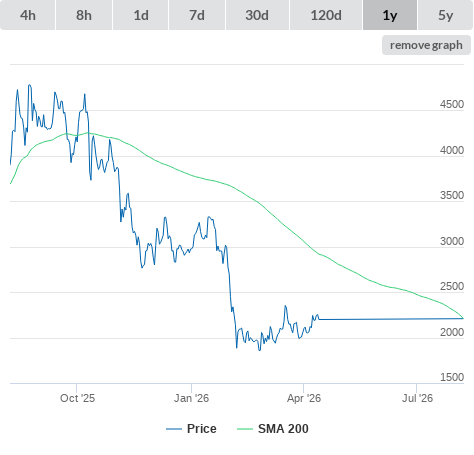Click the remove graph button
The width and height of the screenshot is (474, 455).
pyautogui.click(x=426, y=45)
